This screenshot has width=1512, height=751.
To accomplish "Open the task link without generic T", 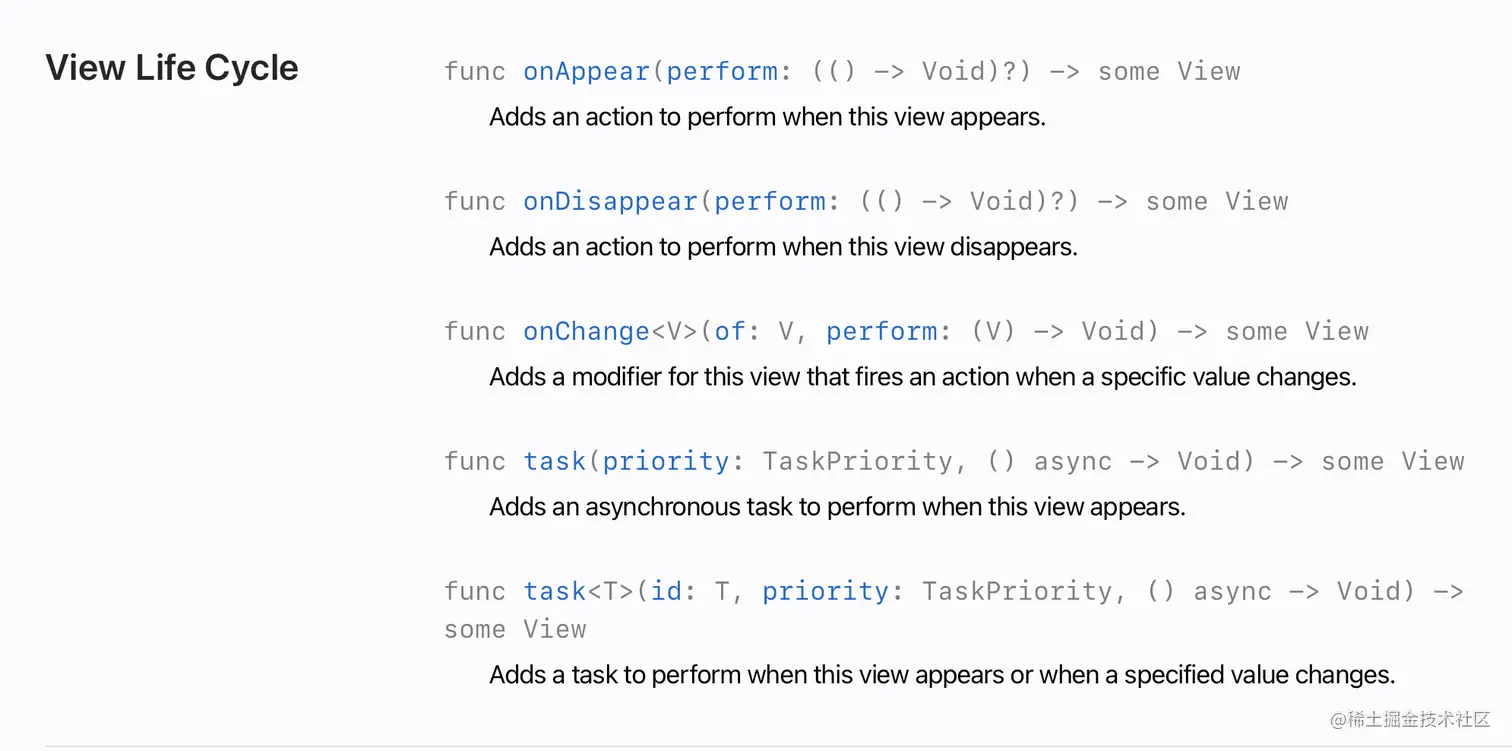I will coord(554,462).
